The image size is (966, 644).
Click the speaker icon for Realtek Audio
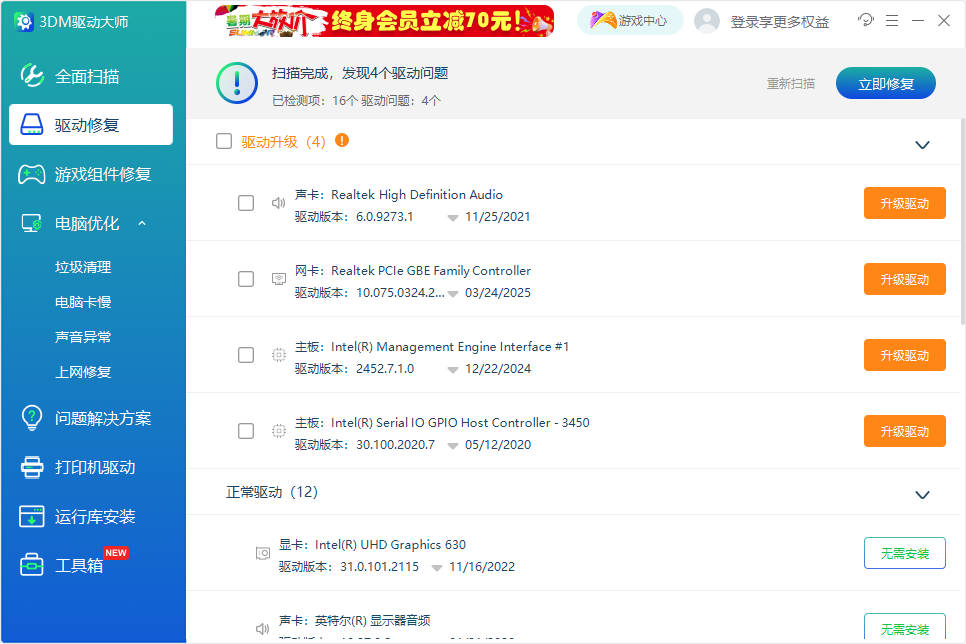[278, 203]
